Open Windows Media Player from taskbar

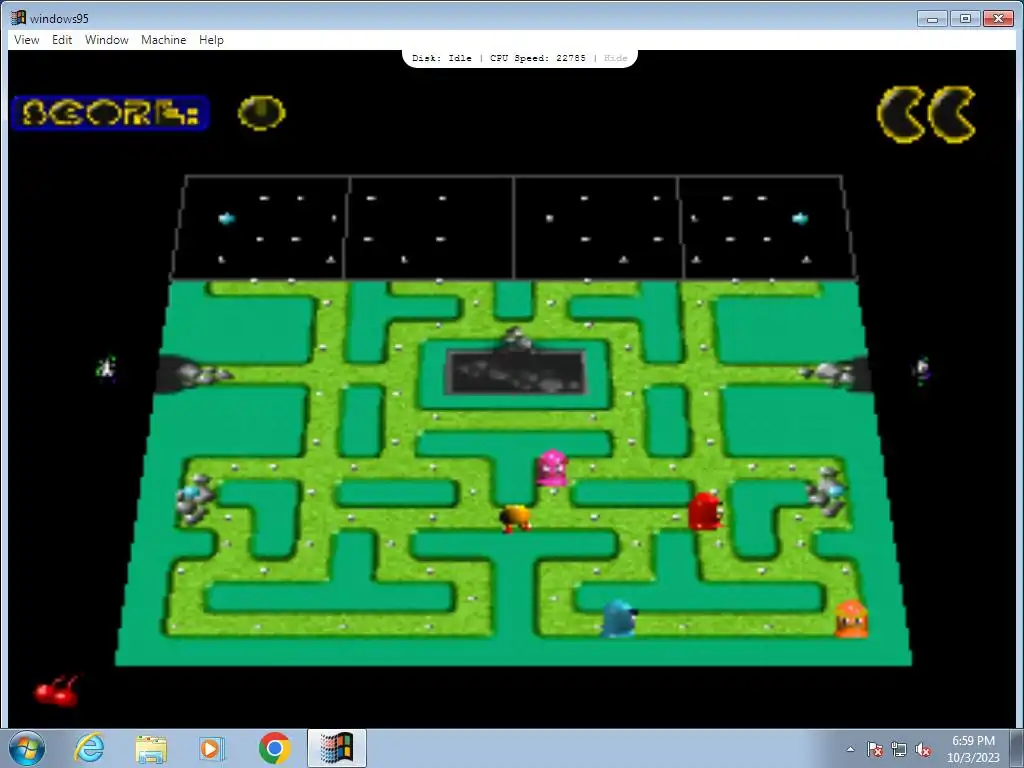tap(212, 748)
